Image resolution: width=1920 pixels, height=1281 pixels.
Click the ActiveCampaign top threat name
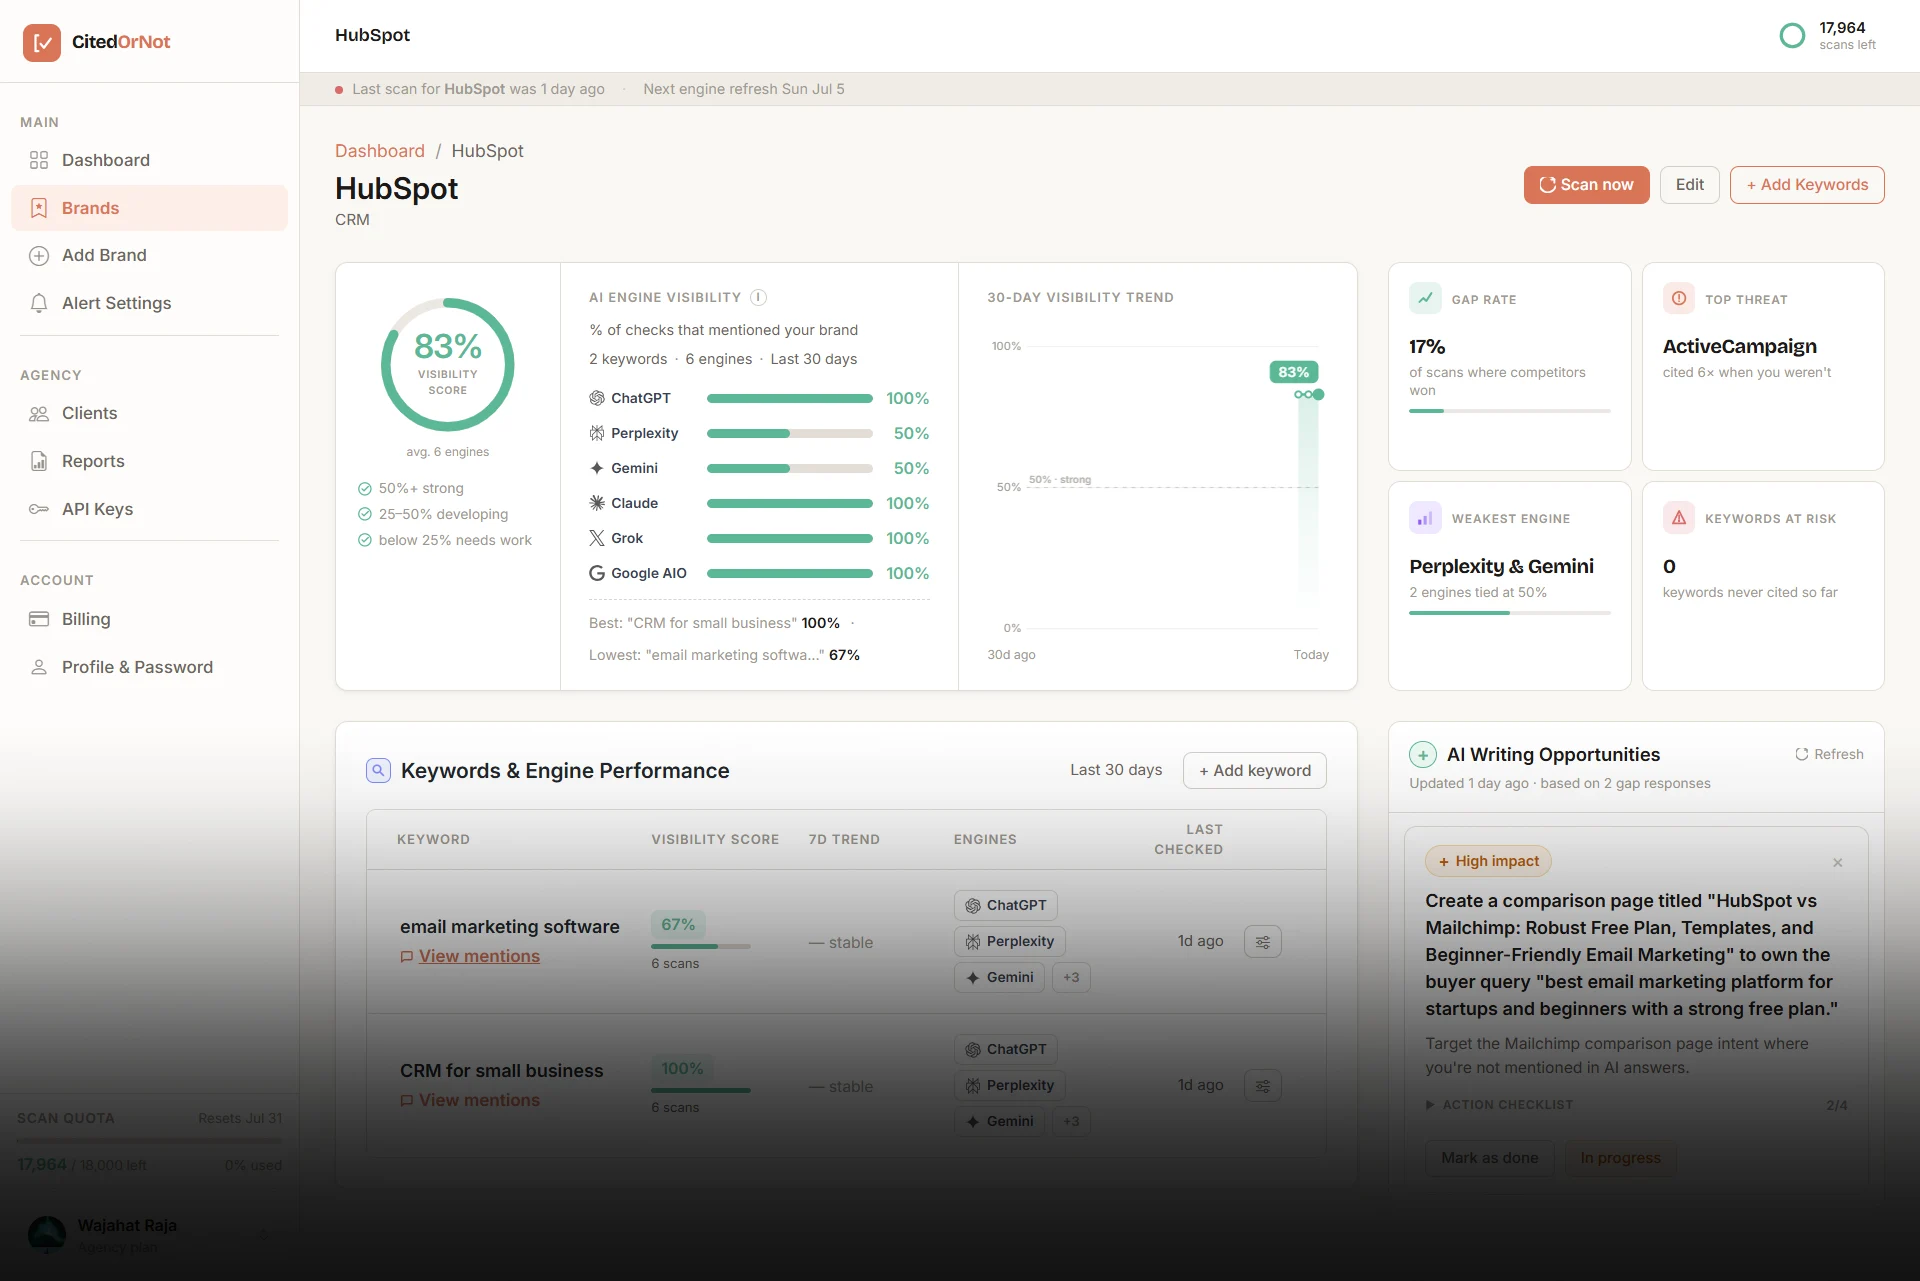[x=1740, y=347]
